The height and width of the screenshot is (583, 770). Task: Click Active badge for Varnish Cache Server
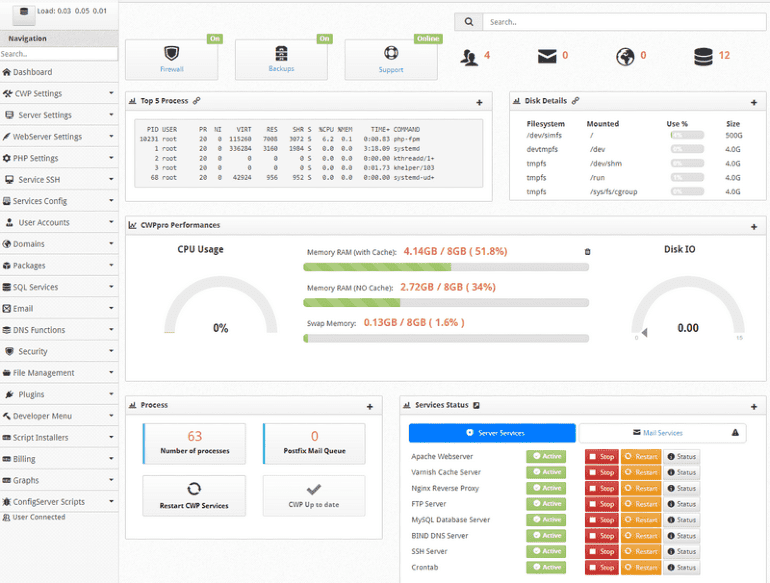[x=546, y=472]
